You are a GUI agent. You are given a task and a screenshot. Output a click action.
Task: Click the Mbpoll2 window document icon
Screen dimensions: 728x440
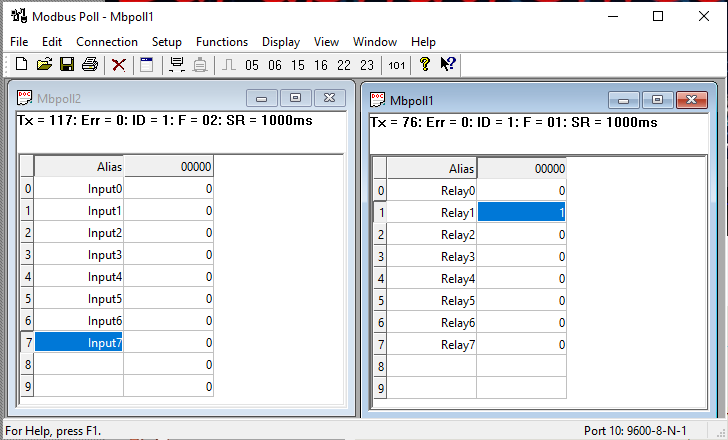(25, 98)
